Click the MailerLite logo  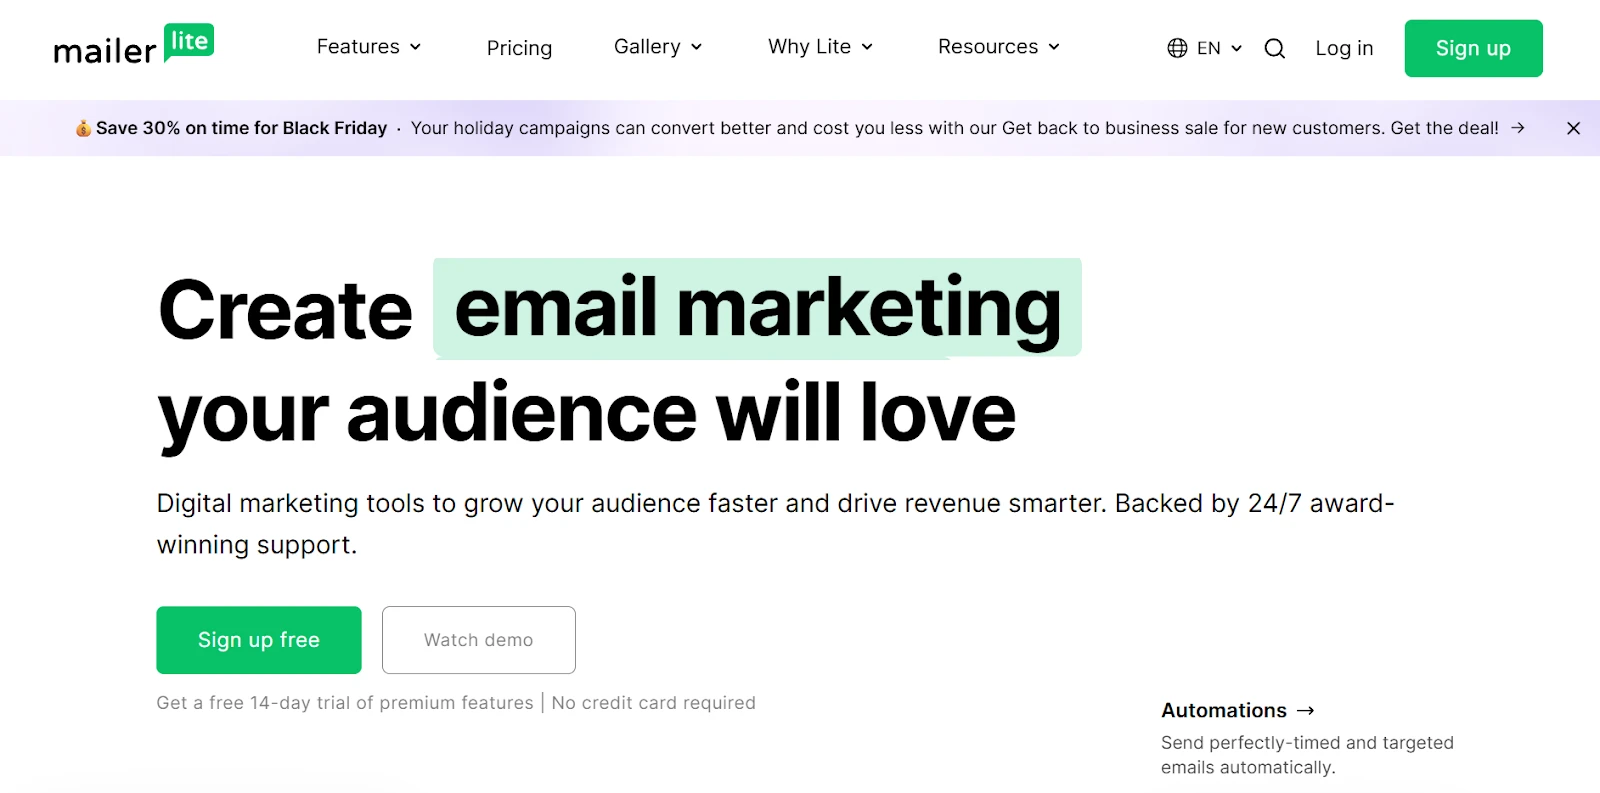[133, 46]
